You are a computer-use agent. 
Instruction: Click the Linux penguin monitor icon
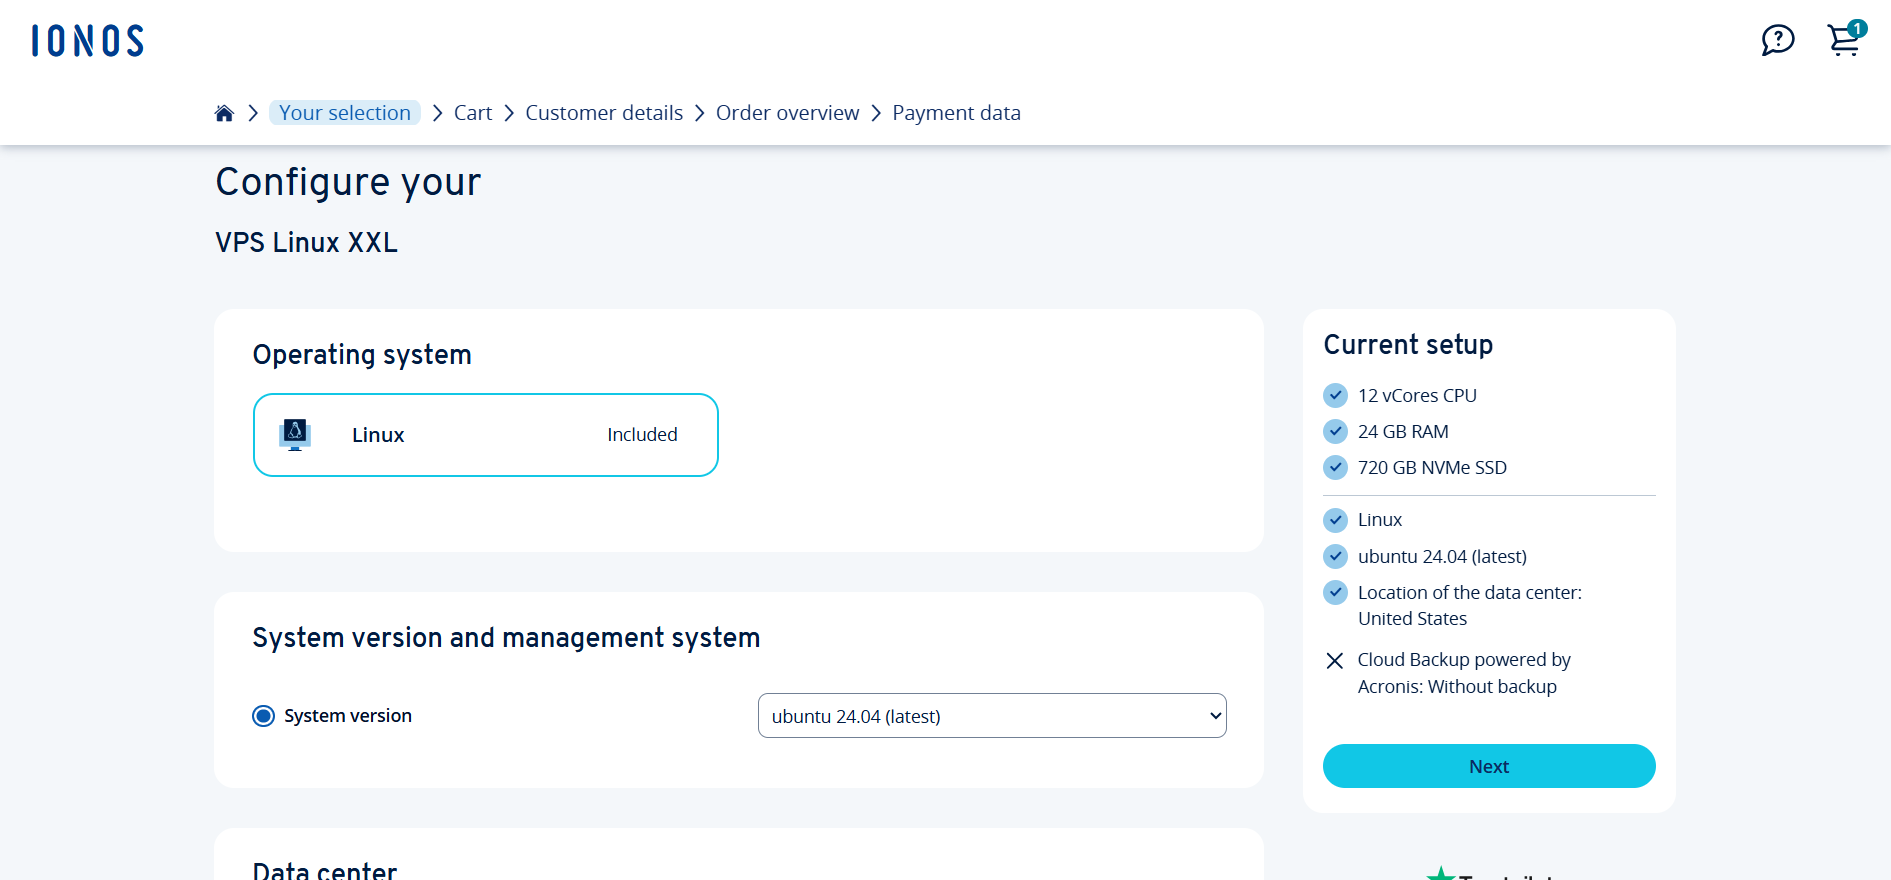[x=295, y=435]
